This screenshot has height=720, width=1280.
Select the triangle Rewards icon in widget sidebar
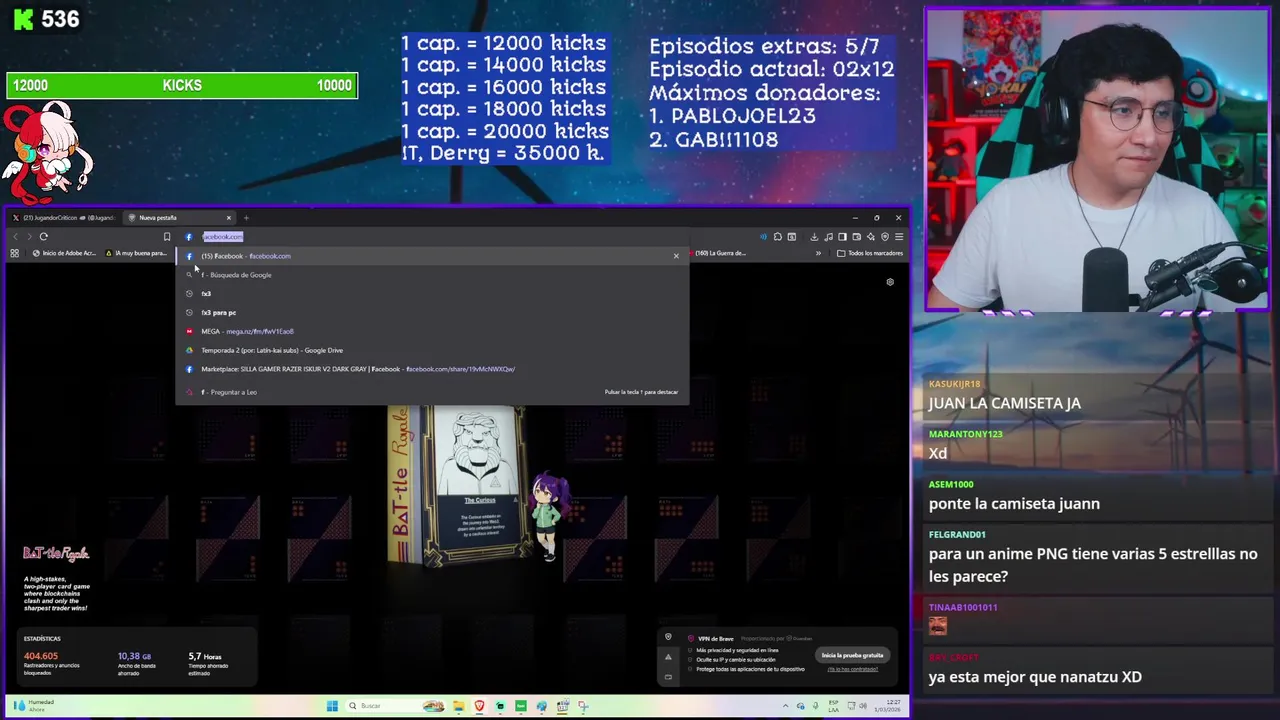(x=668, y=657)
